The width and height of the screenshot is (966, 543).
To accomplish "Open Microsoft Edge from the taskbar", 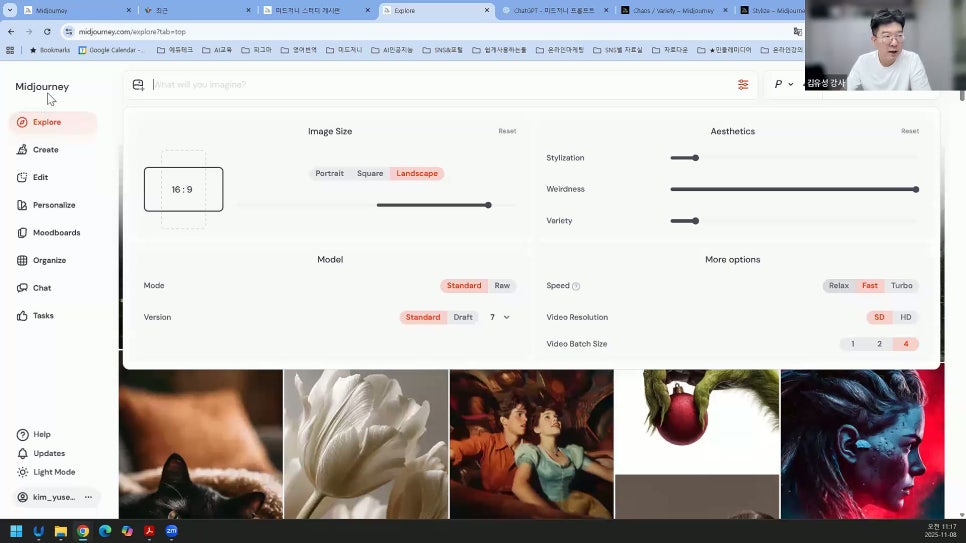I will tap(105, 531).
